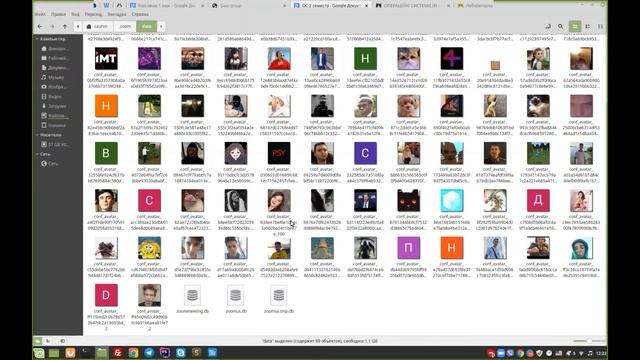Image resolution: width=640 pixels, height=360 pixels.
Task: Open Skype from the taskbar
Action: click(181, 353)
